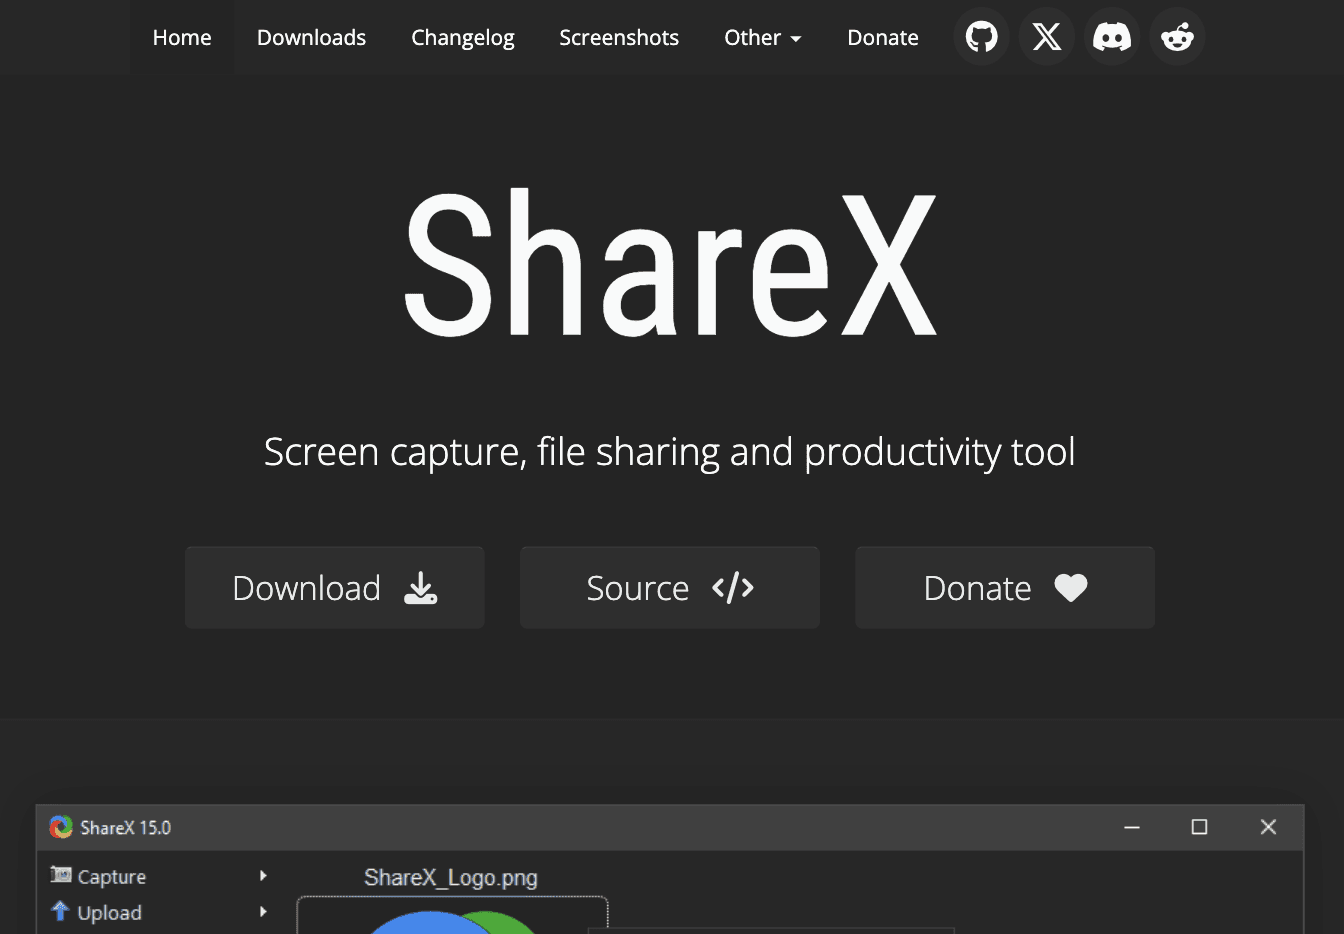Expand the Capture submenu arrow
Screen dimensions: 1344x934
coord(263,876)
